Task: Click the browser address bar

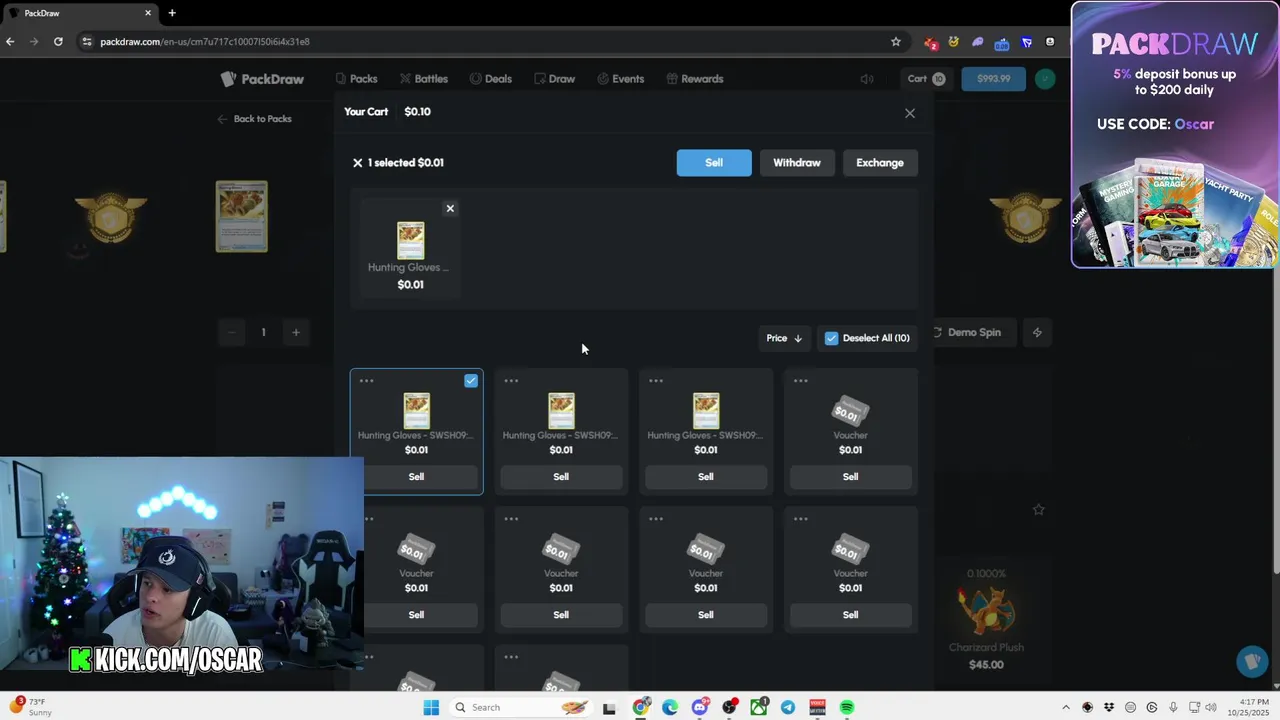Action: pos(480,42)
